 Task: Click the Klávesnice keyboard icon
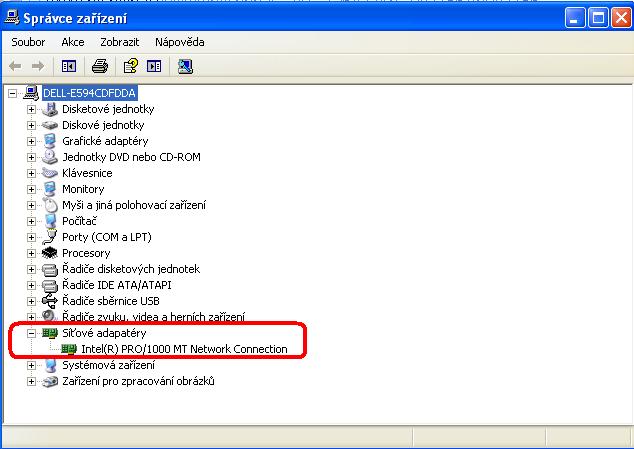(50, 173)
